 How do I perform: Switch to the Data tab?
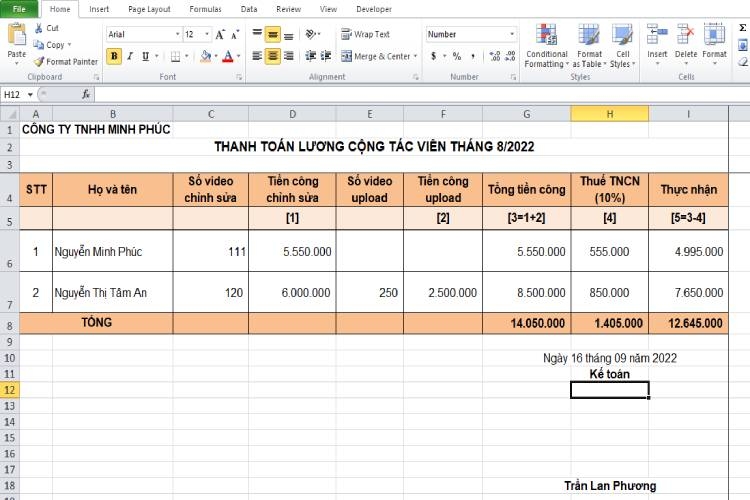249,9
